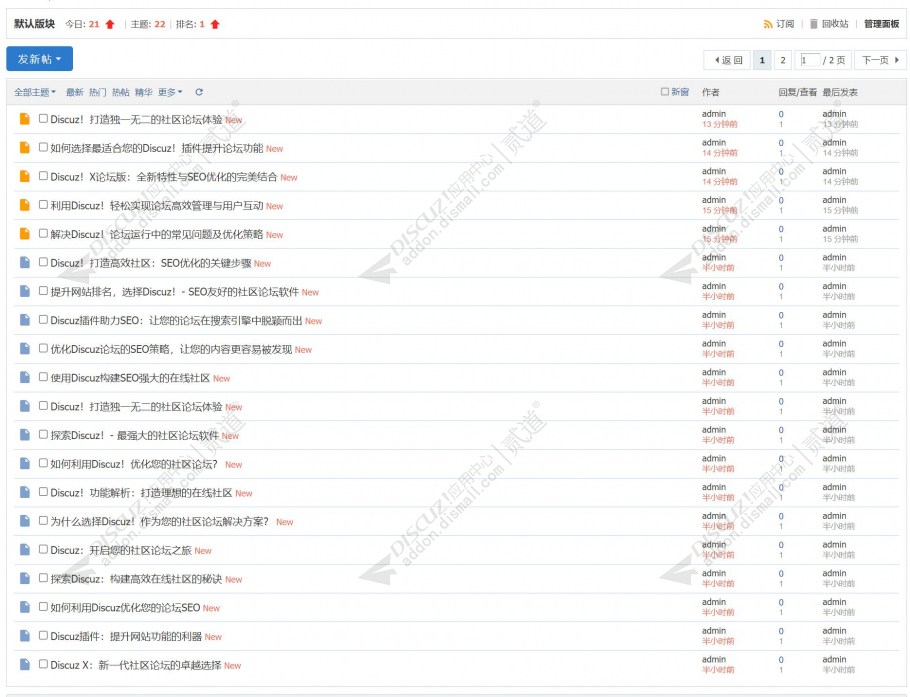This screenshot has width=910, height=697.
Task: Tick checkbox for Discuz! X论坛版 thread
Action: tap(43, 176)
